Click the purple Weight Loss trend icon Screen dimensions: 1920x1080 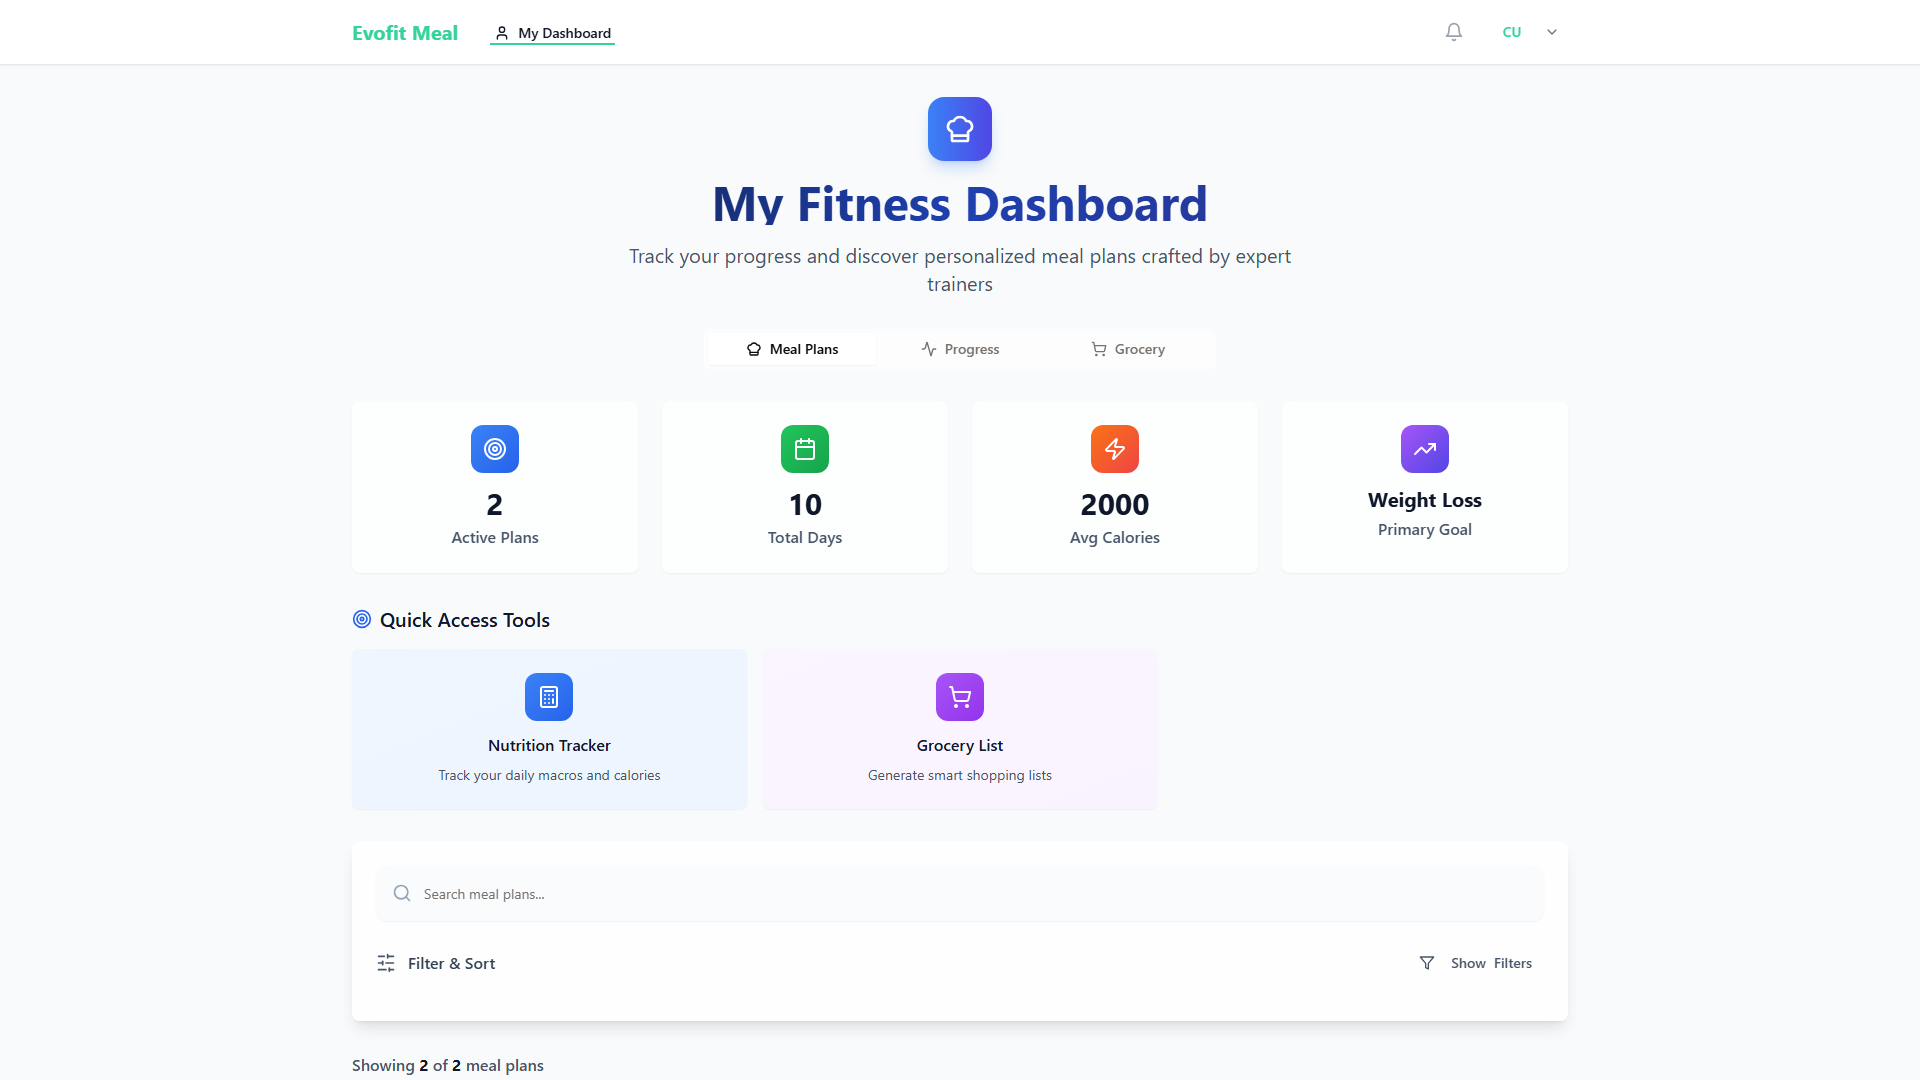tap(1425, 449)
